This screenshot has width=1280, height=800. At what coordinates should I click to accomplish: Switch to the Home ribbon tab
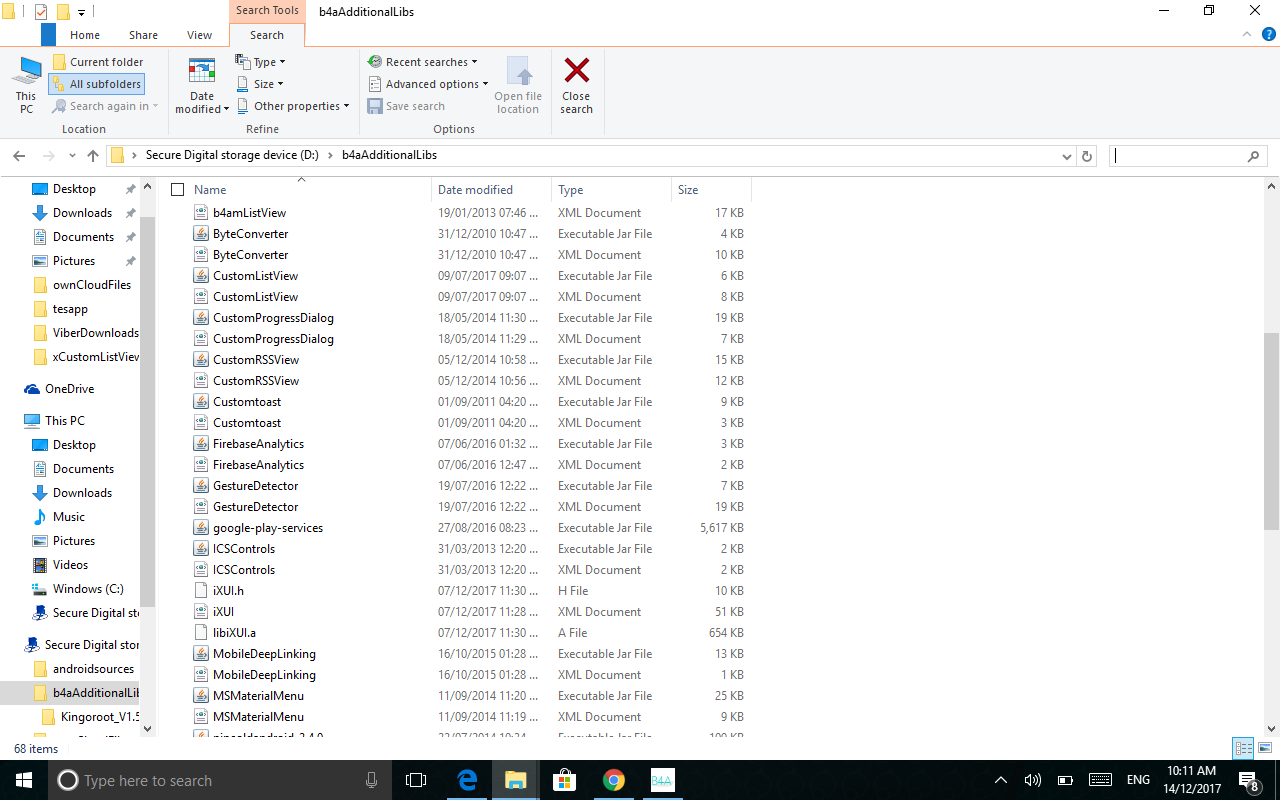coord(85,35)
